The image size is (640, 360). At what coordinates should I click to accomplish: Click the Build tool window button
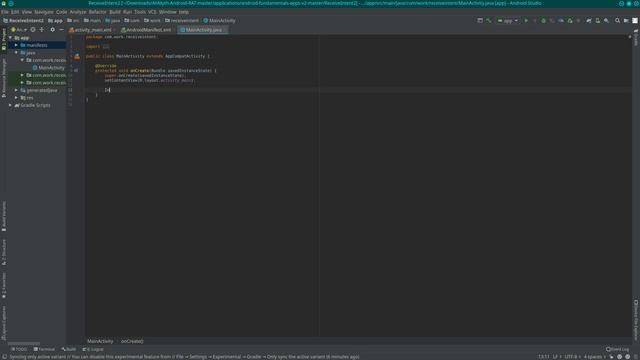click(x=69, y=349)
